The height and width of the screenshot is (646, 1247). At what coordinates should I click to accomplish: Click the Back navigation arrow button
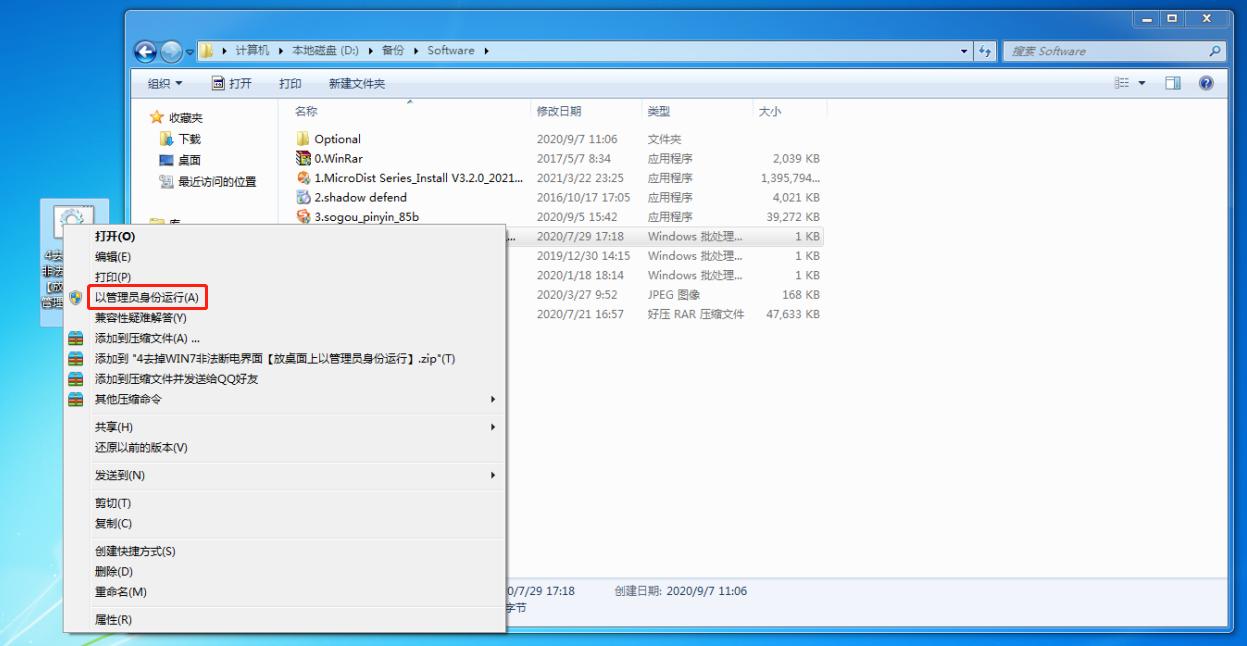pyautogui.click(x=146, y=51)
